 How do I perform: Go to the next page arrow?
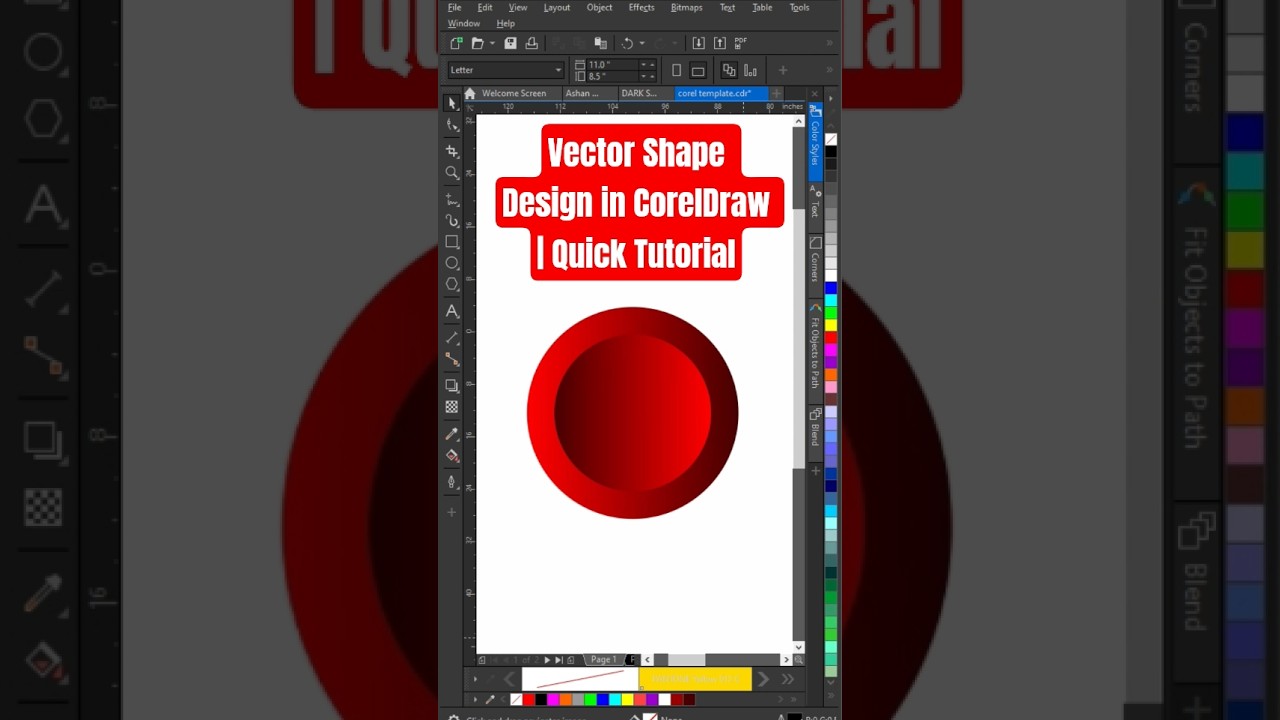point(547,660)
